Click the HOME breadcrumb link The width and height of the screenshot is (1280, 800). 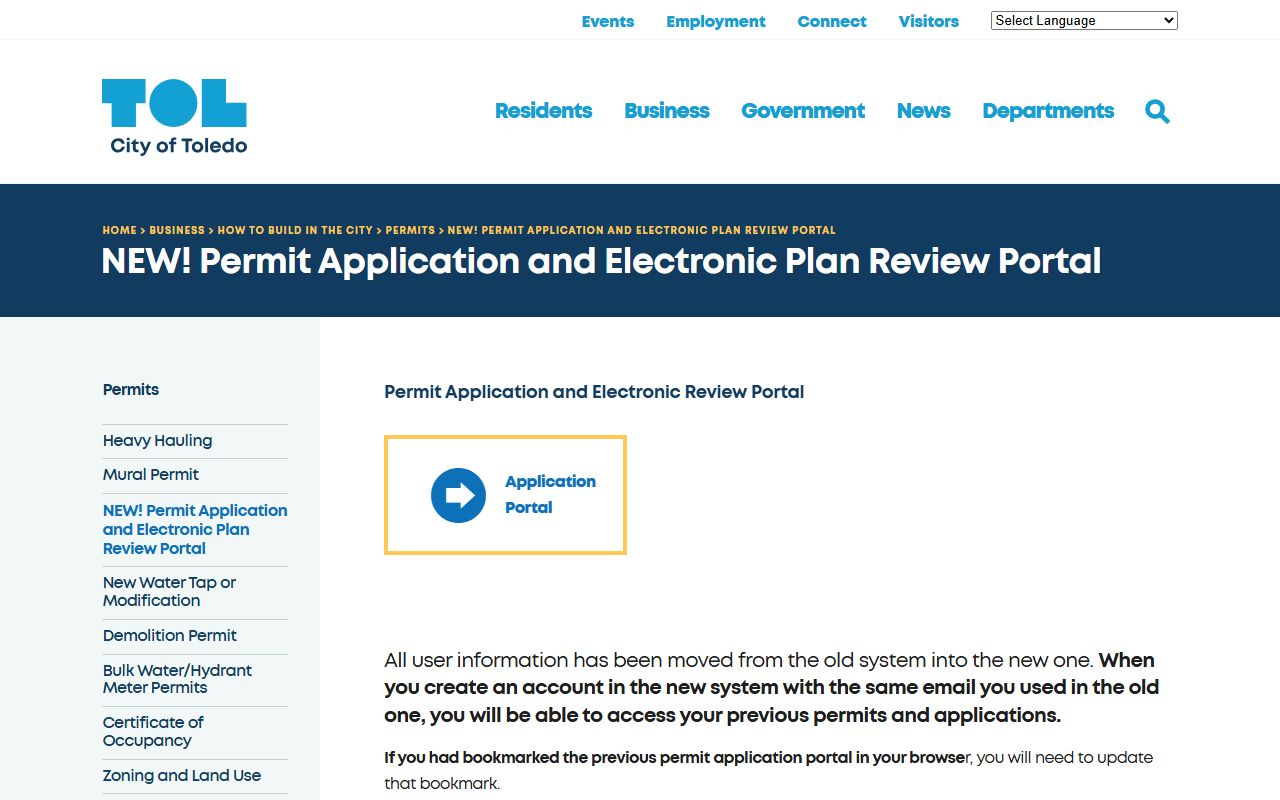click(x=119, y=230)
